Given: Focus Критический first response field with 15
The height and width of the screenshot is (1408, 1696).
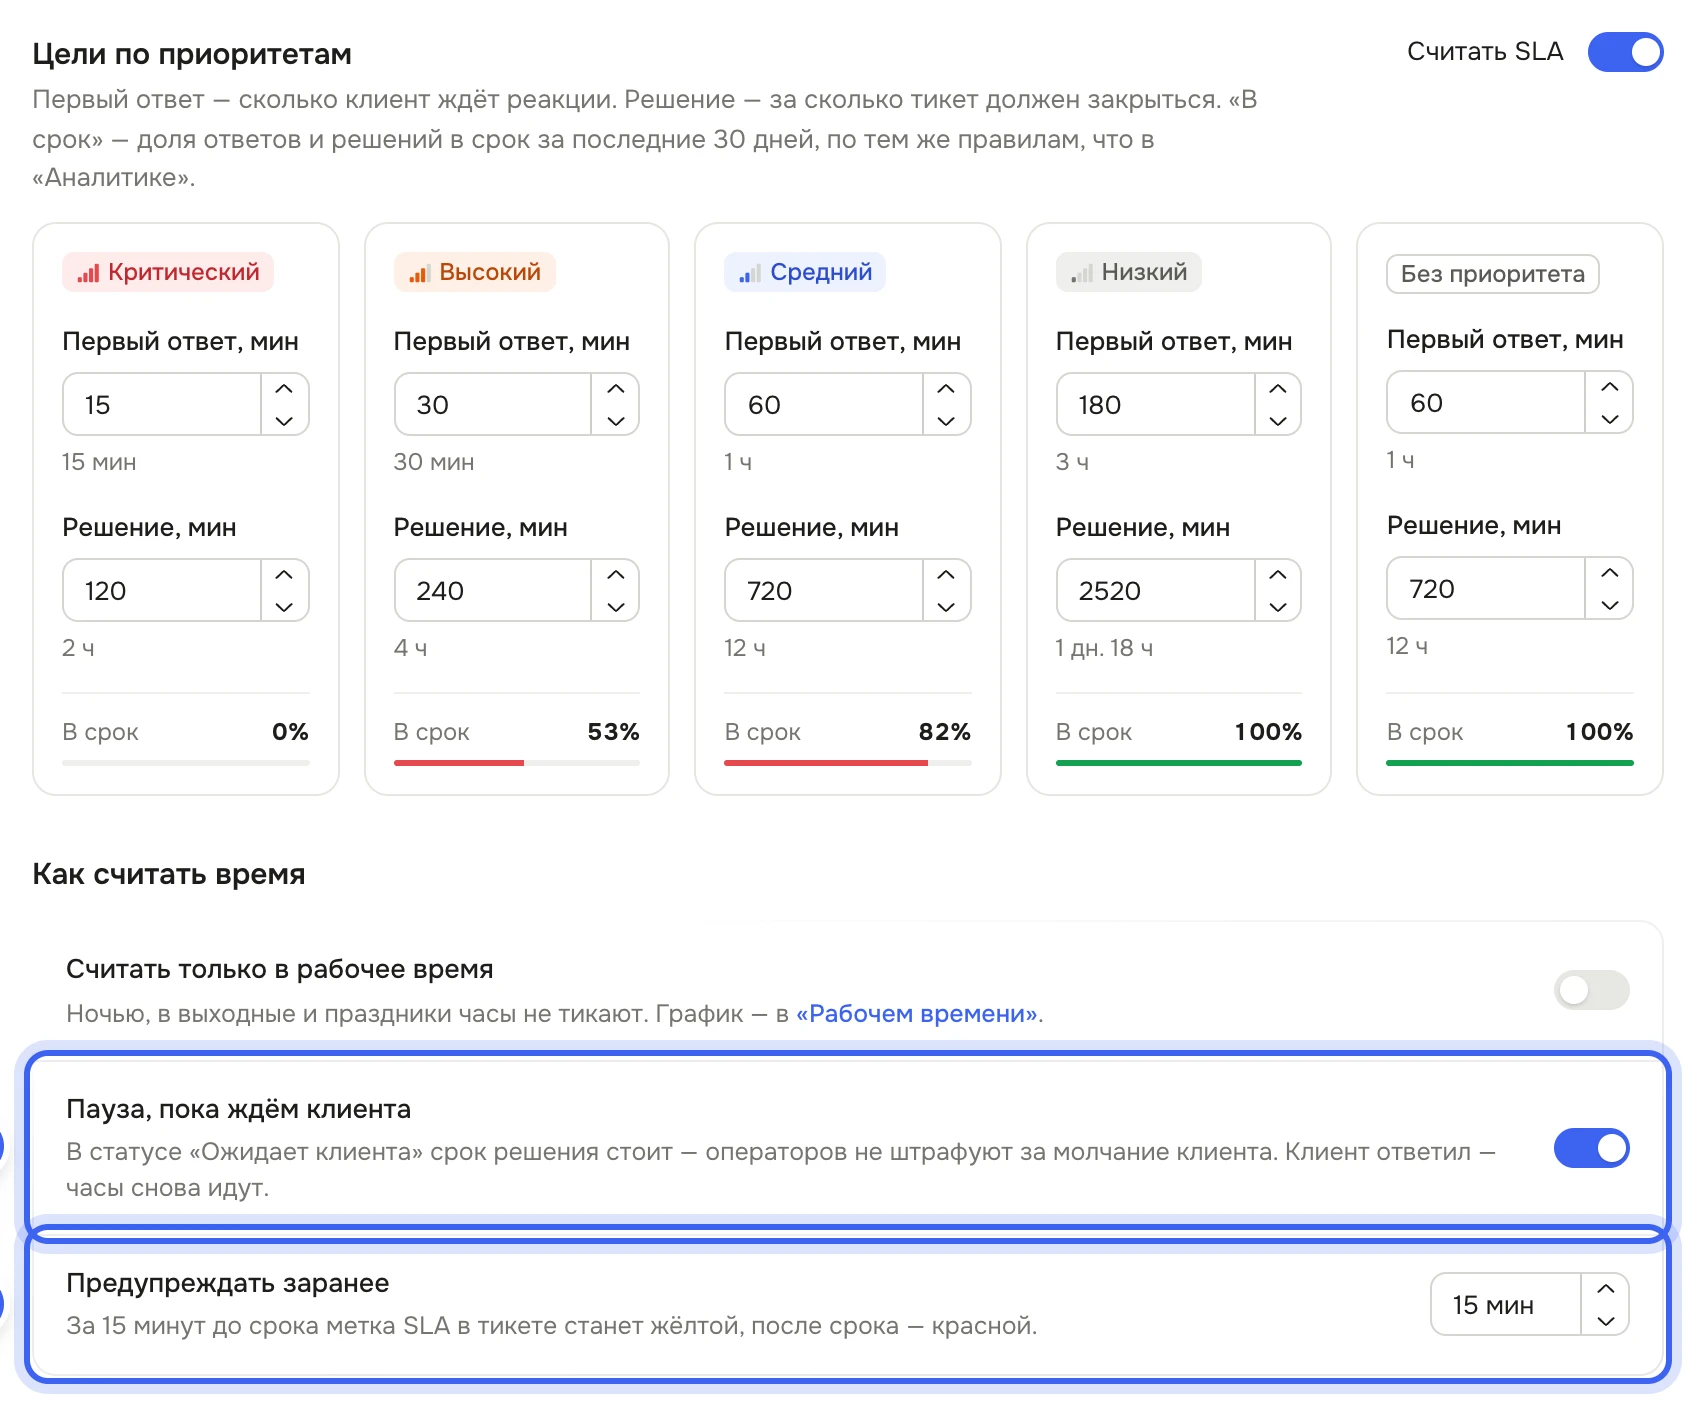Looking at the screenshot, I should [162, 404].
